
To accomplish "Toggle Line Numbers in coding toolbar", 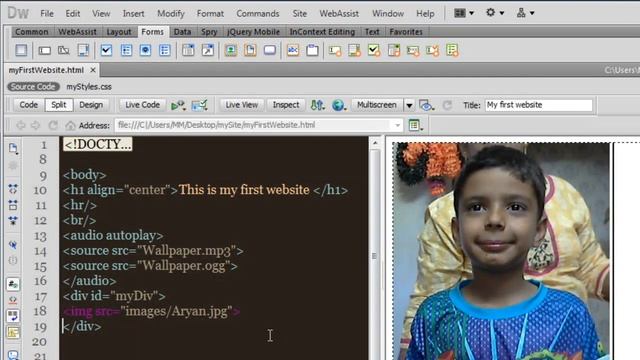I will [13, 284].
